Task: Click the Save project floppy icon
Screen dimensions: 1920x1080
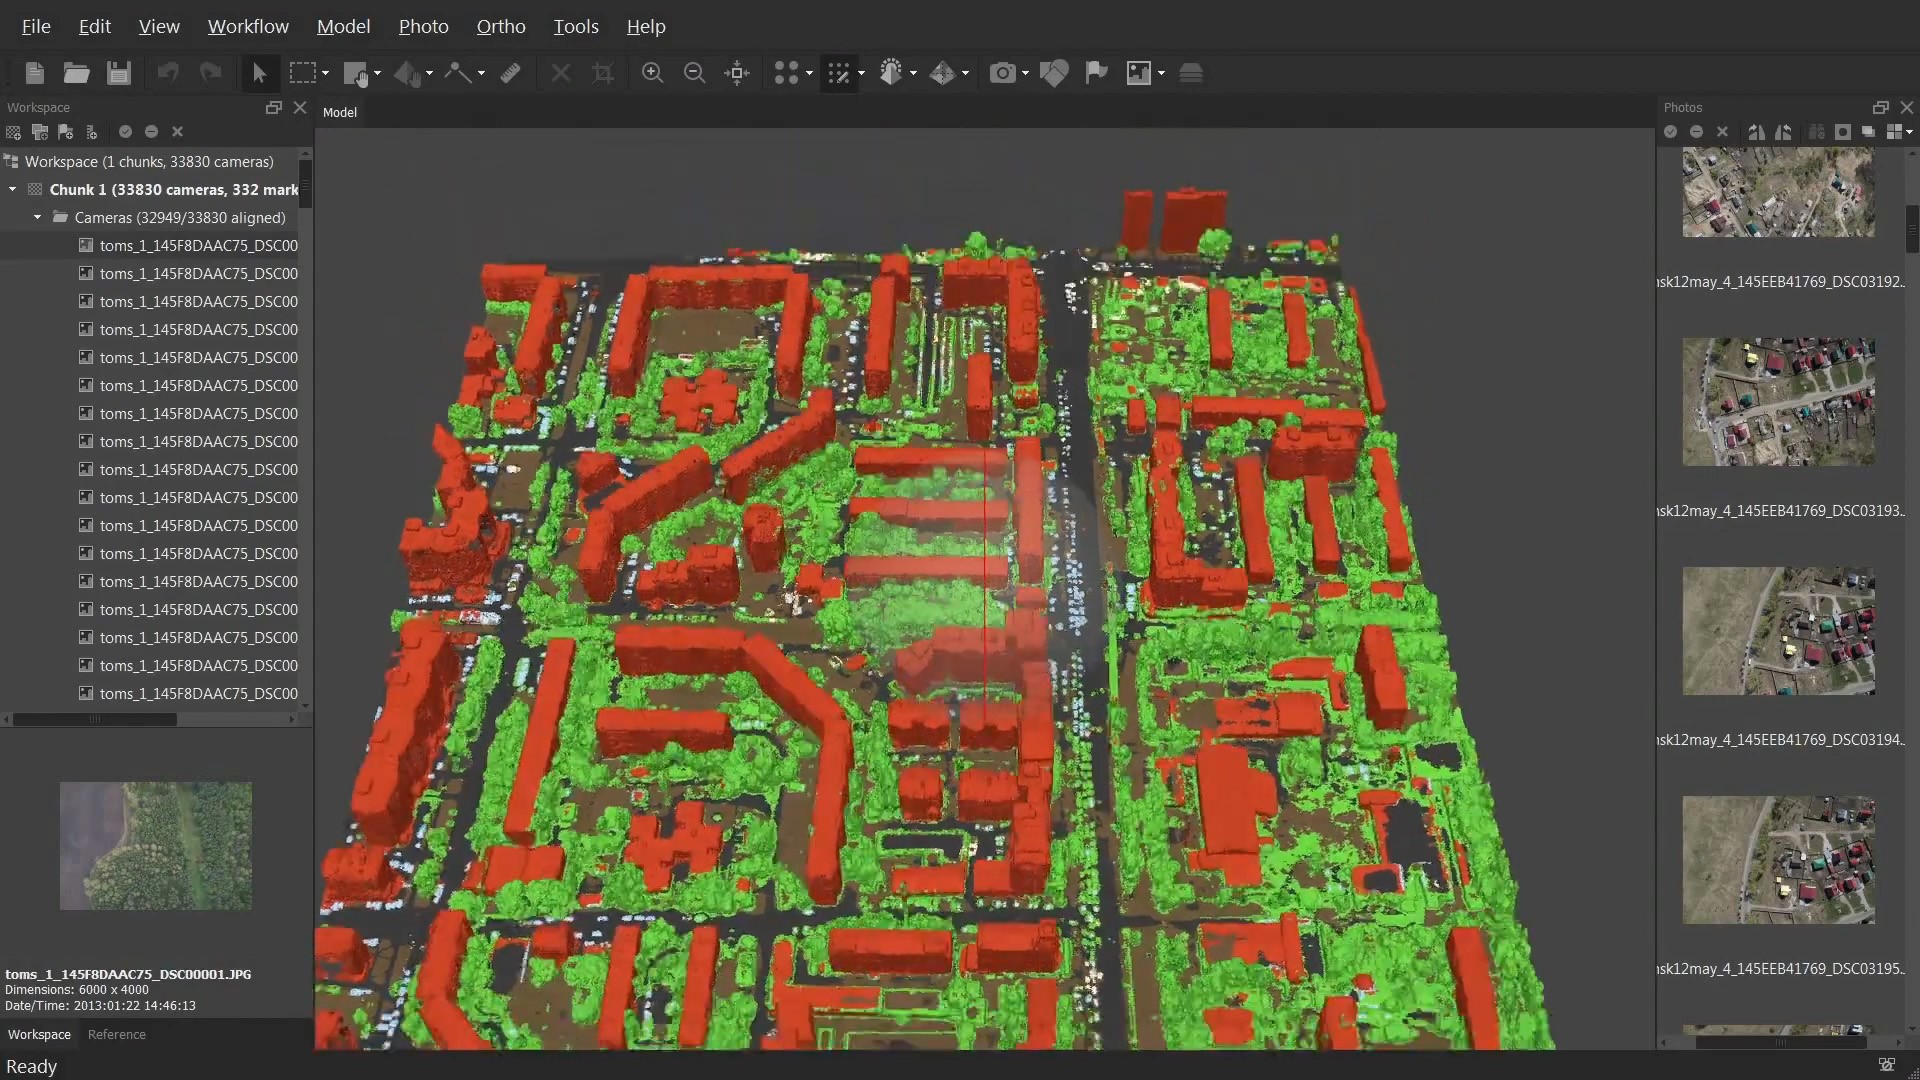Action: [119, 73]
